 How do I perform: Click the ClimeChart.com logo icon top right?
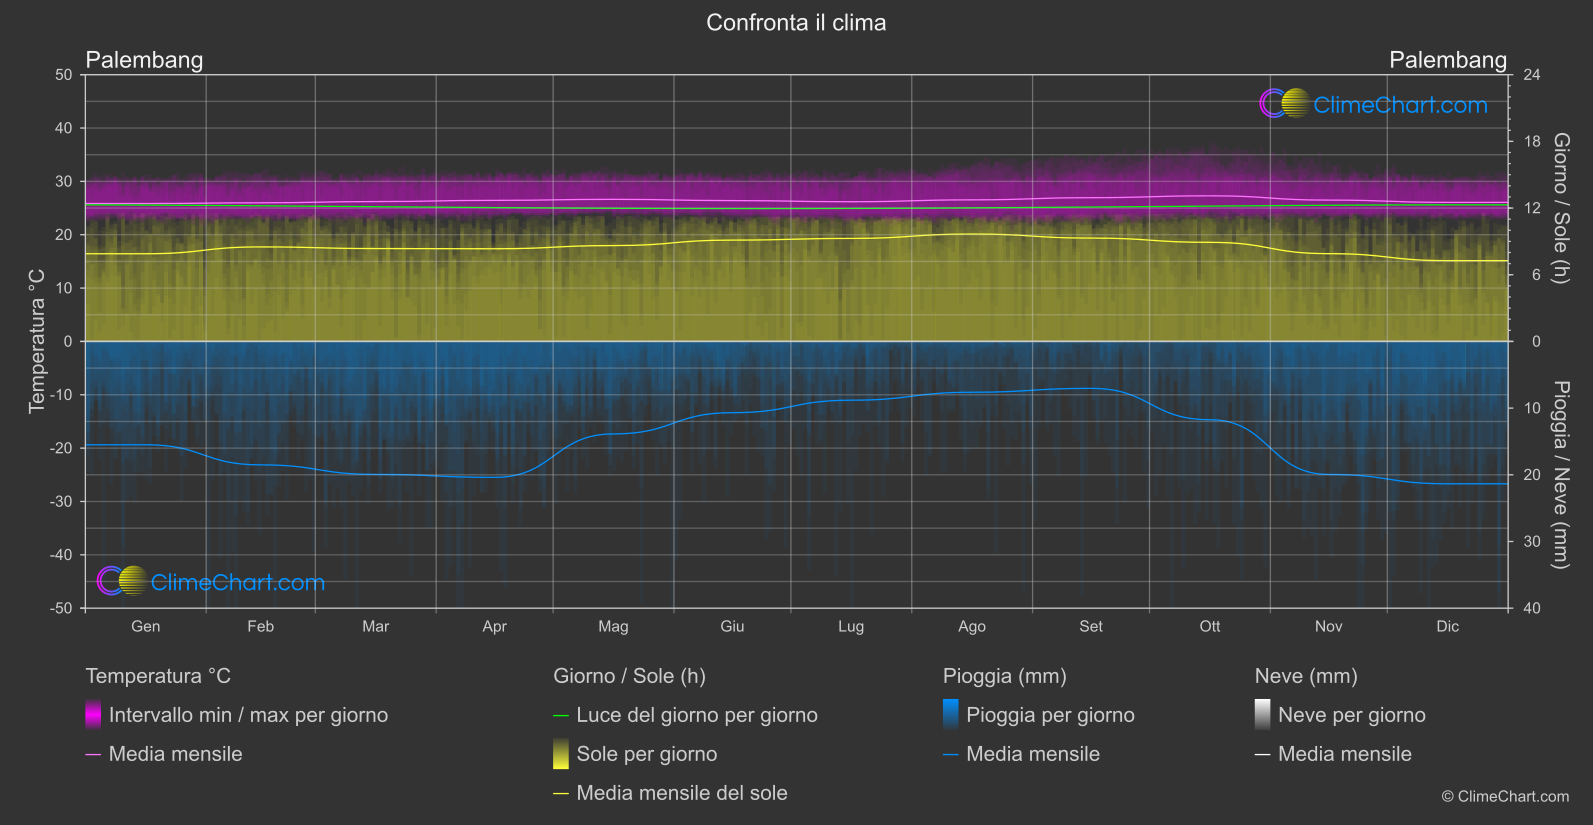point(1284,103)
